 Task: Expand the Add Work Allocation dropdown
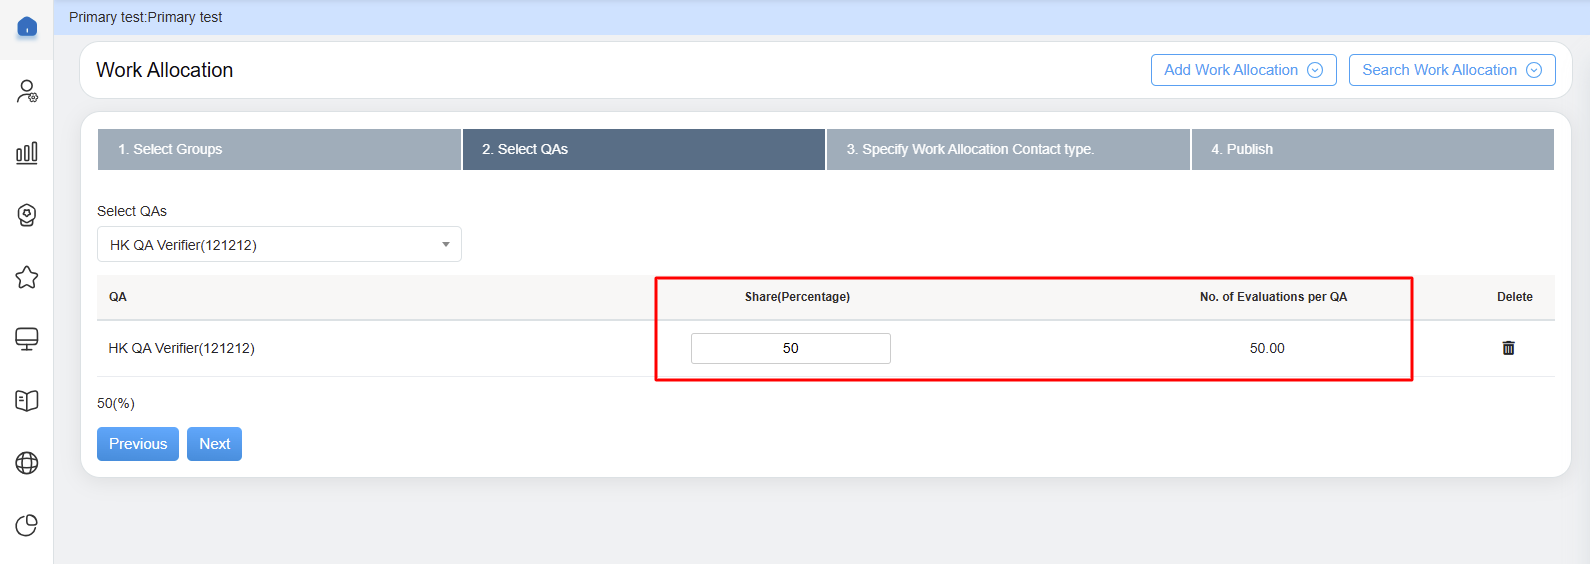pos(1243,70)
